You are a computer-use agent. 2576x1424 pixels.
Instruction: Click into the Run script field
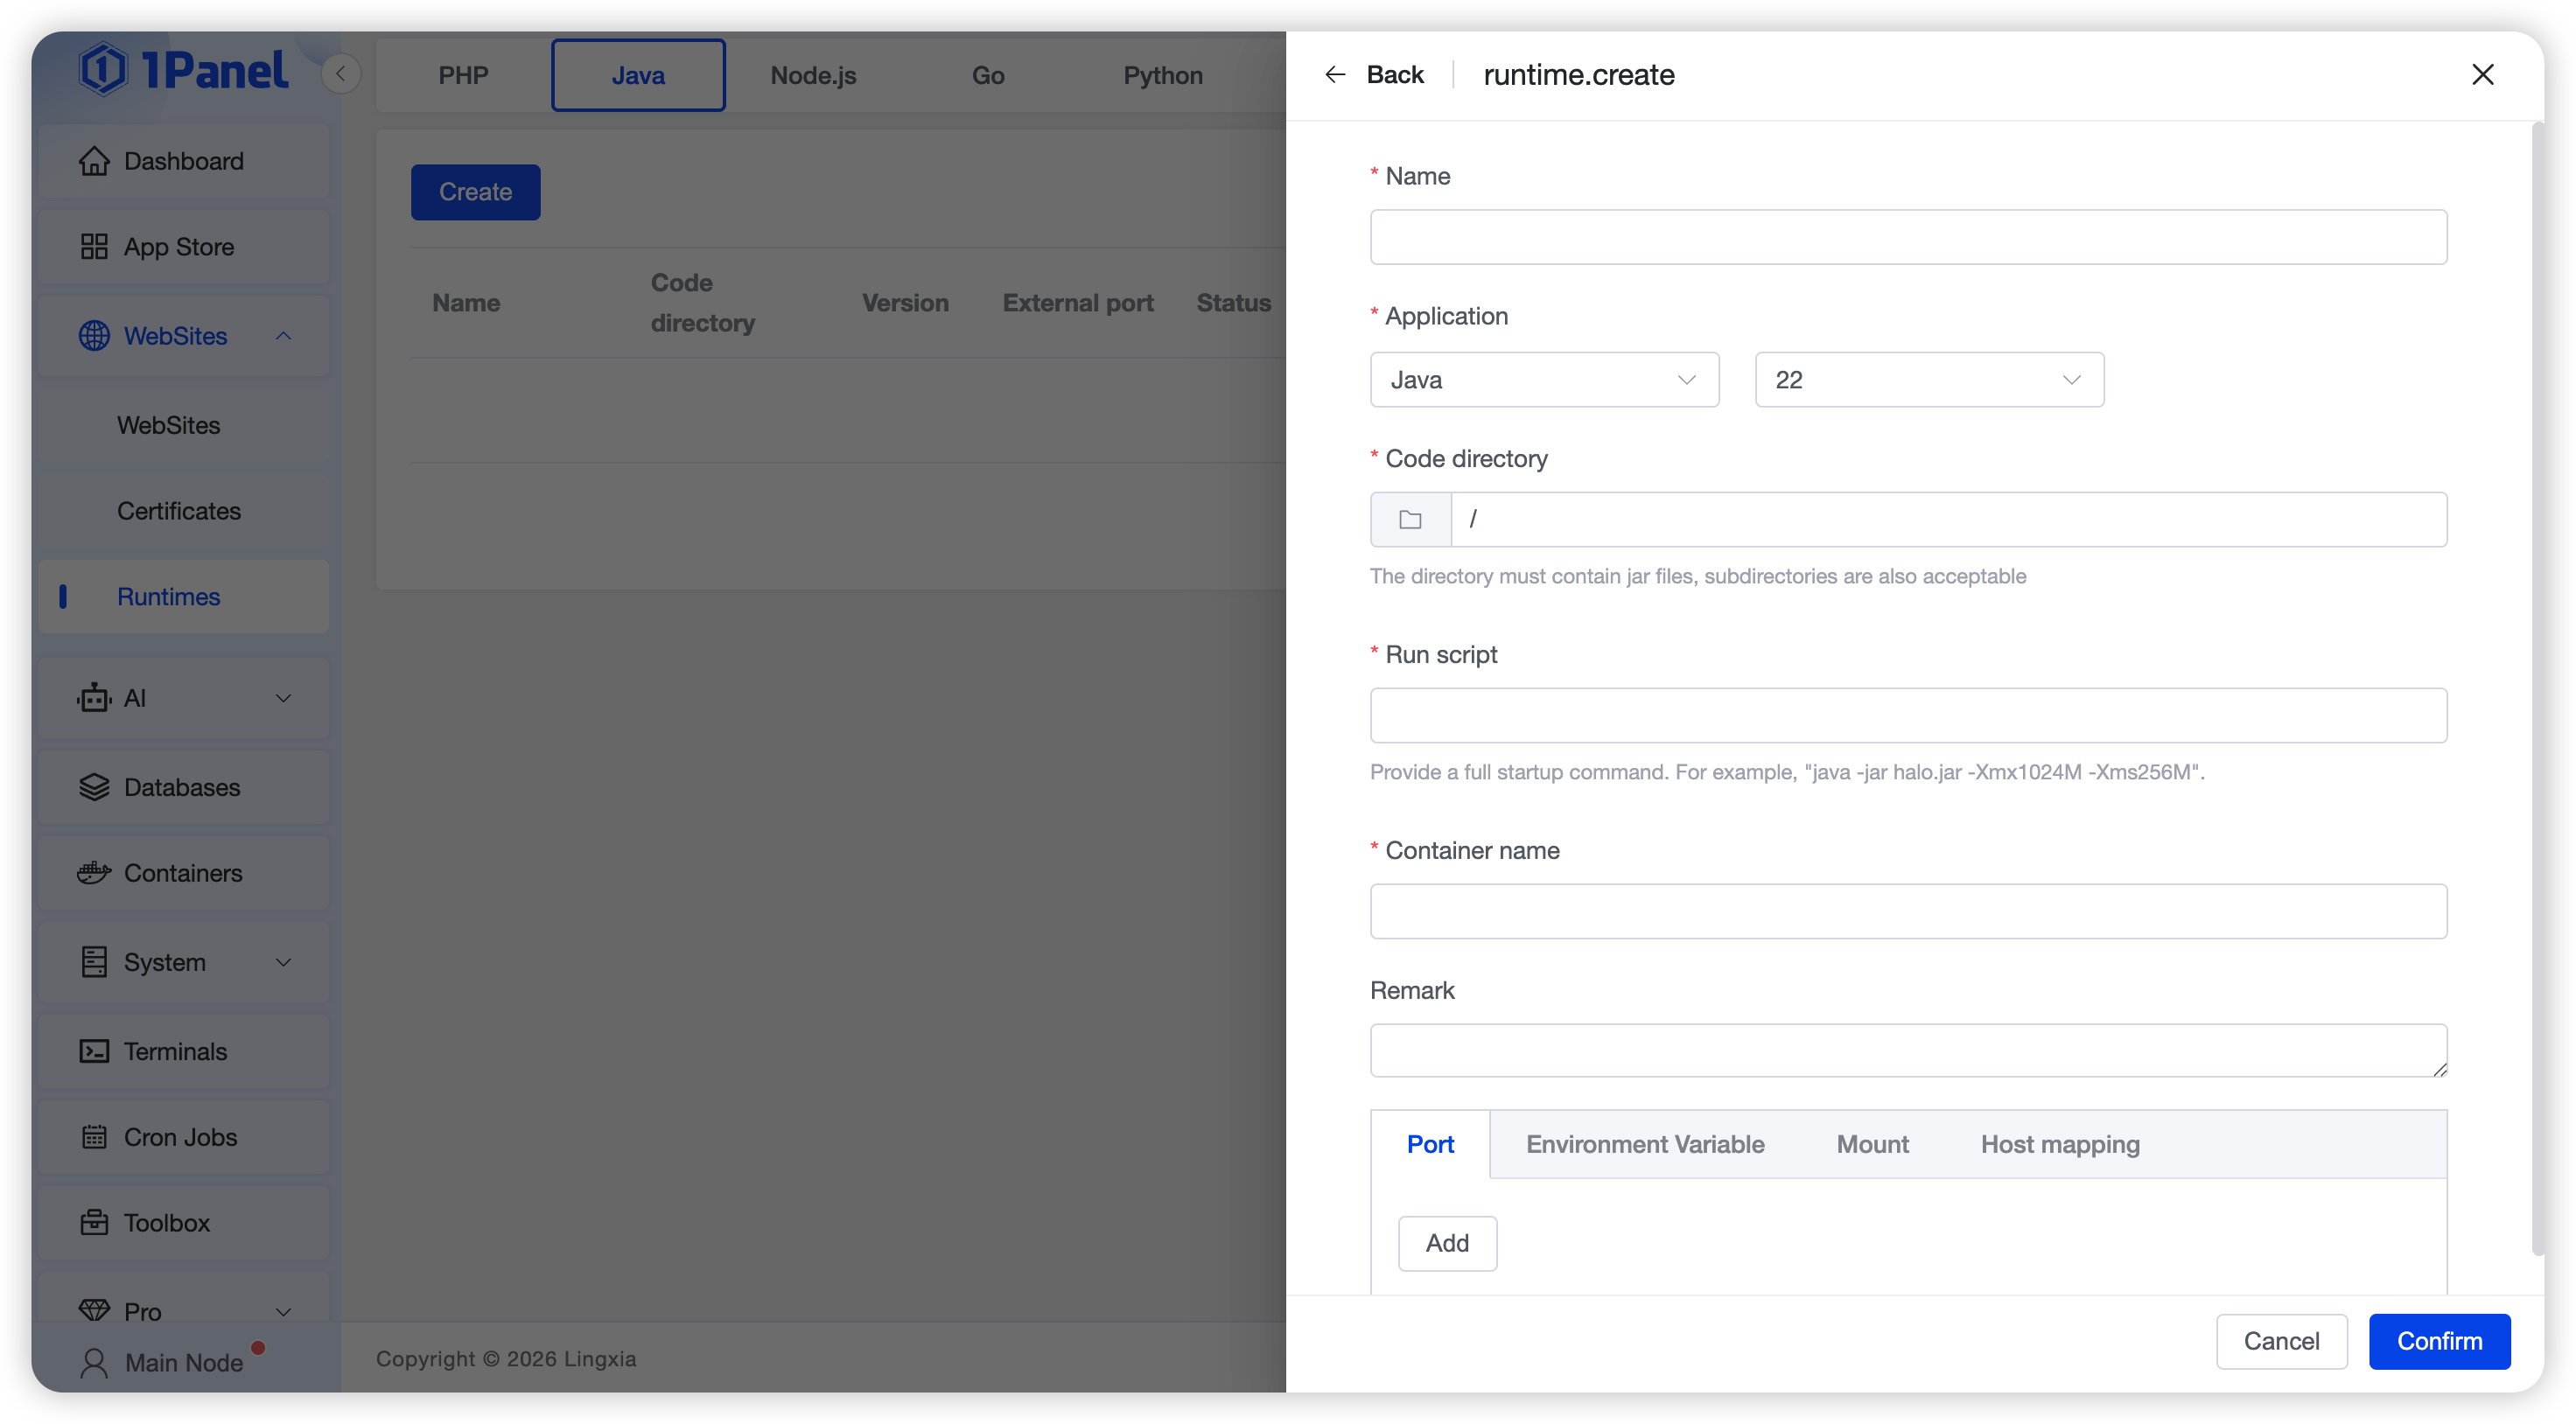tap(1907, 715)
